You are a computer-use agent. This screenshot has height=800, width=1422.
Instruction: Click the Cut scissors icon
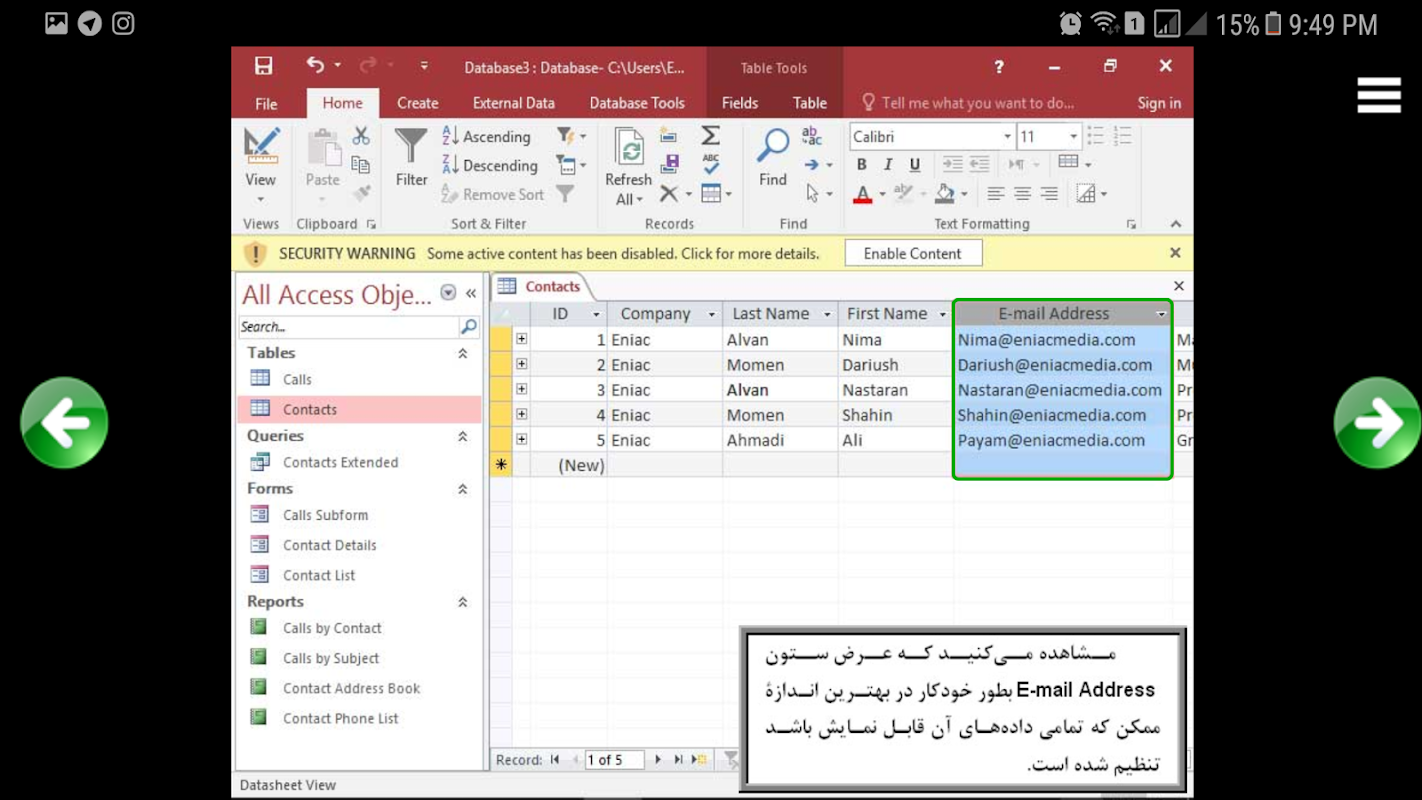[x=361, y=136]
